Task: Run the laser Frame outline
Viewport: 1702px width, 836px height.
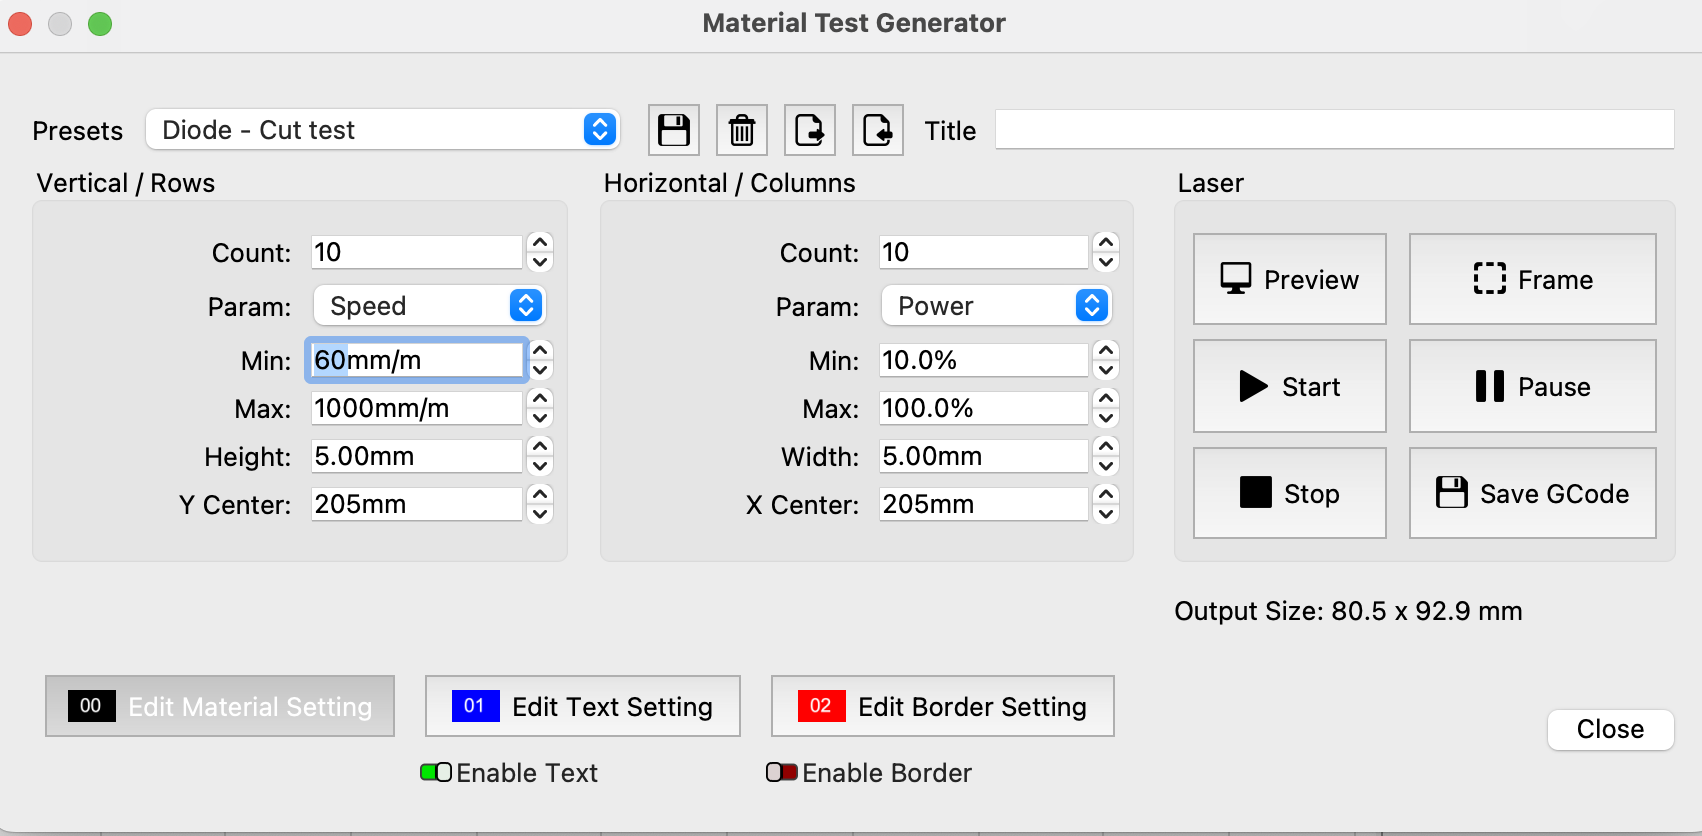Action: coord(1533,279)
